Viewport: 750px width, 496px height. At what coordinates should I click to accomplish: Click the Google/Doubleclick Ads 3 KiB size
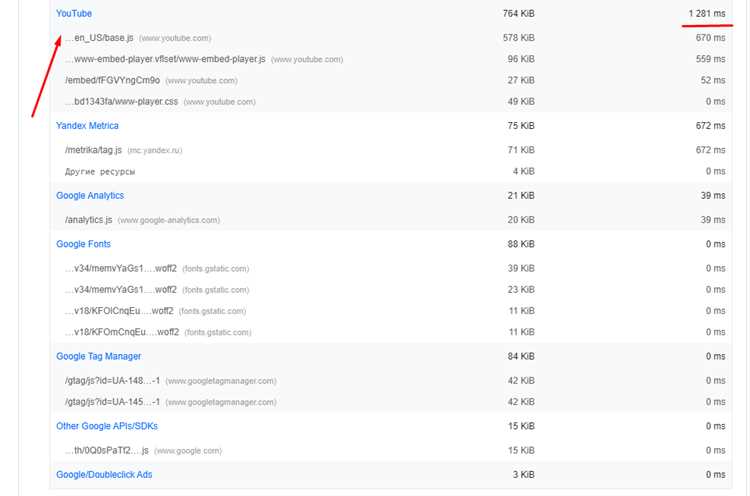(x=523, y=474)
